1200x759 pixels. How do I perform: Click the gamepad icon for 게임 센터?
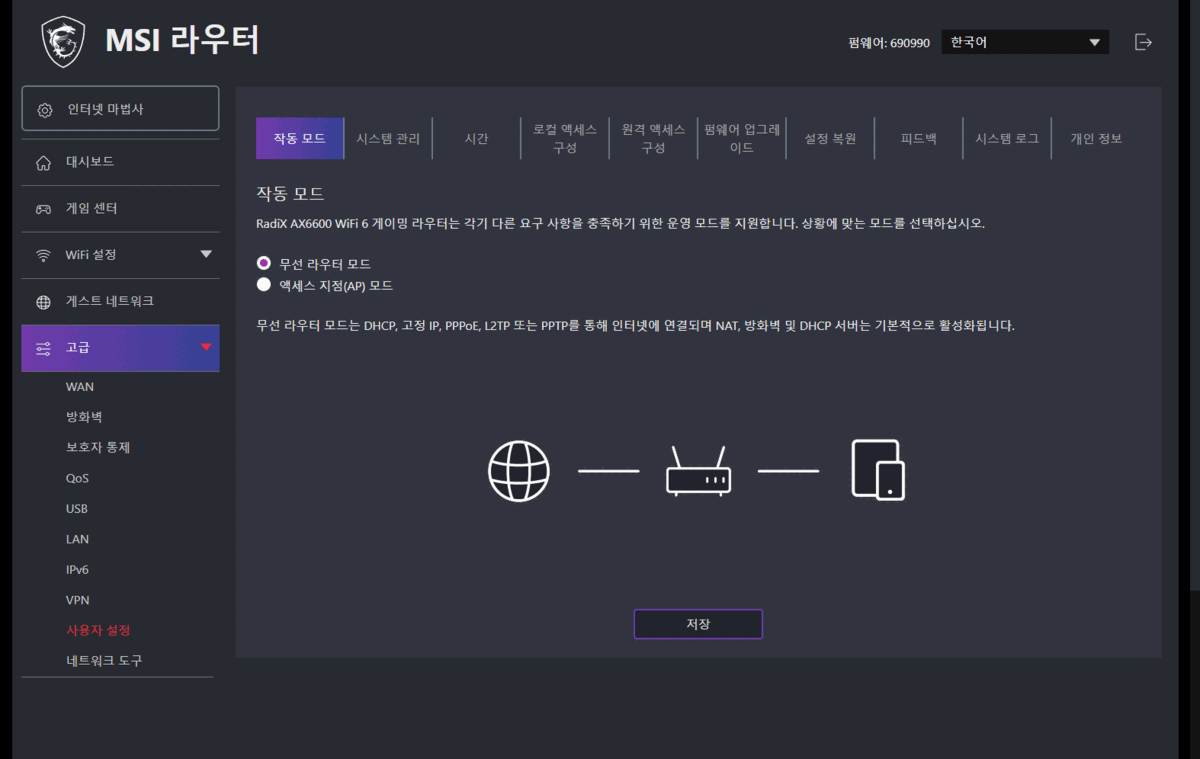point(43,209)
